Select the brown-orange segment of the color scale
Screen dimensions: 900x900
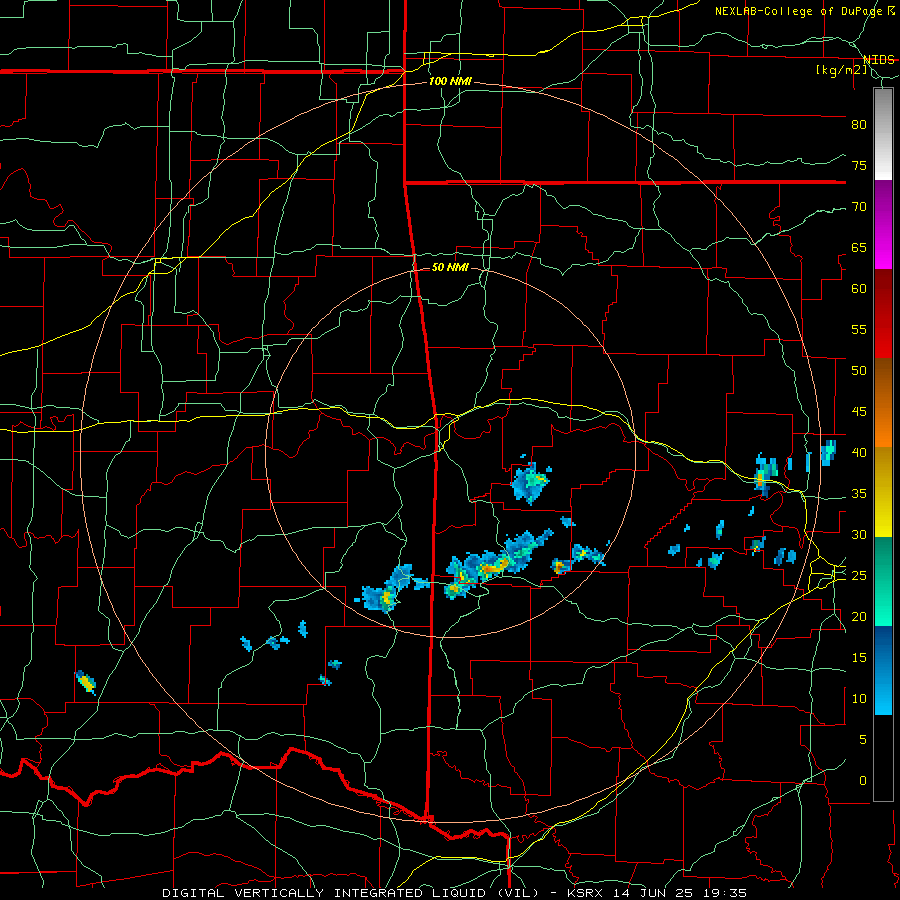tap(883, 403)
